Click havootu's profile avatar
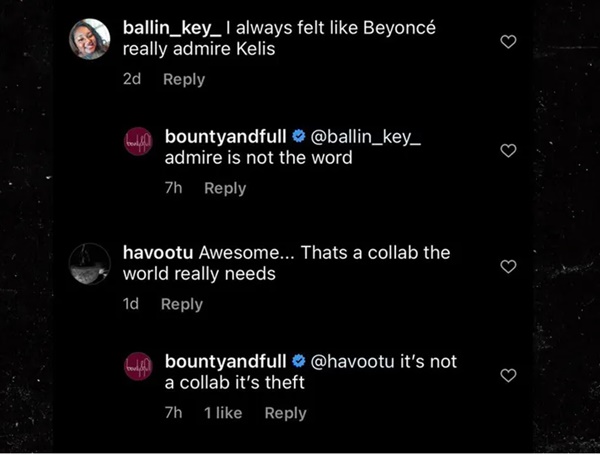Image resolution: width=600 pixels, height=455 pixels. (x=88, y=263)
